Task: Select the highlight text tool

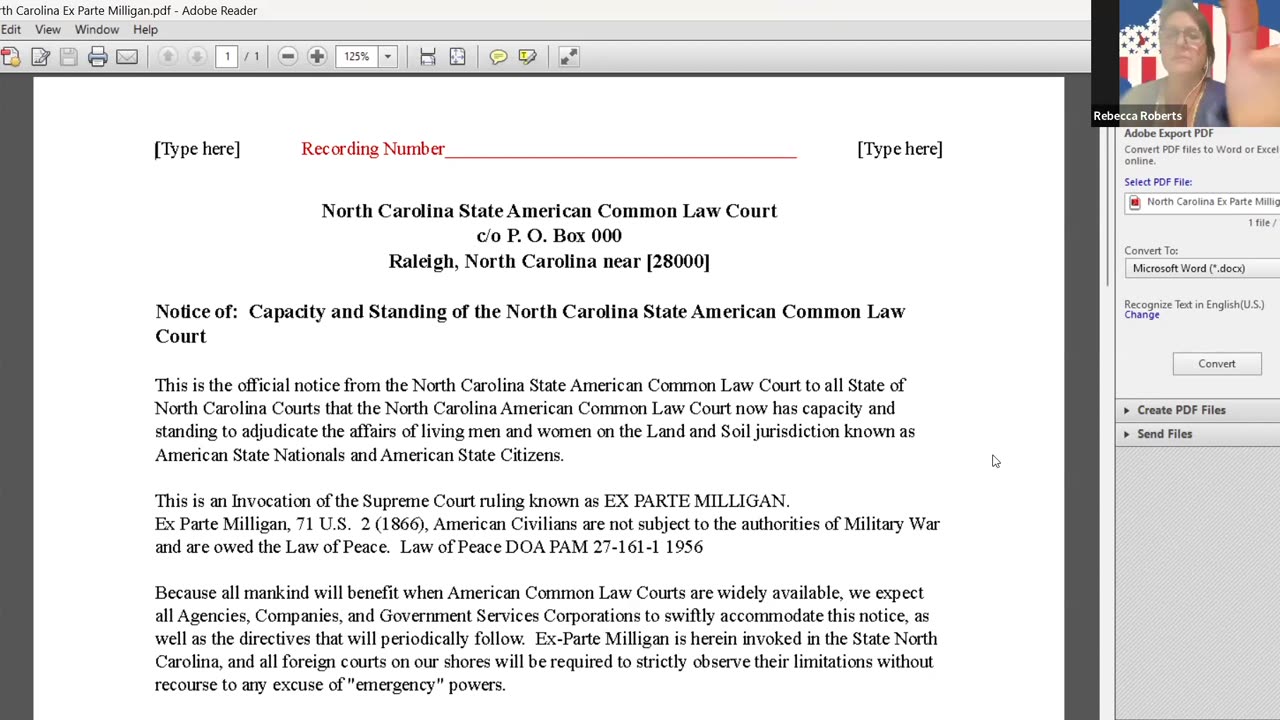Action: click(527, 57)
